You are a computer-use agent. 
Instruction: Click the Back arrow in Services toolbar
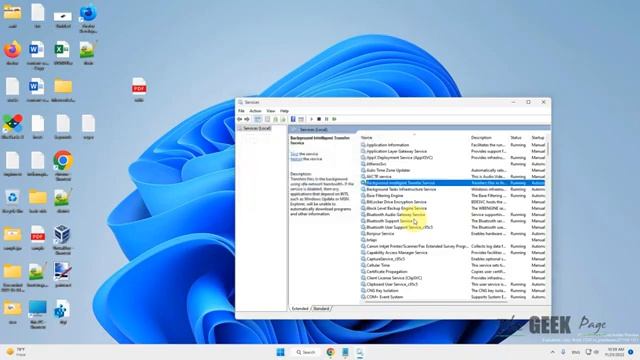click(240, 119)
